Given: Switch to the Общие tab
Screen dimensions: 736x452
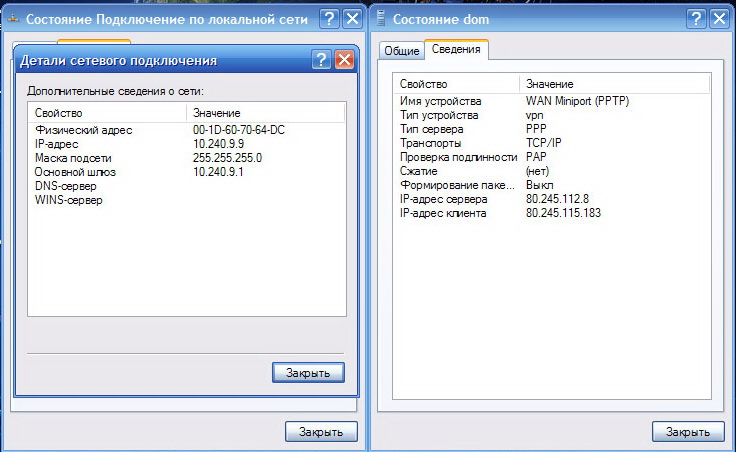Looking at the screenshot, I should coord(401,51).
